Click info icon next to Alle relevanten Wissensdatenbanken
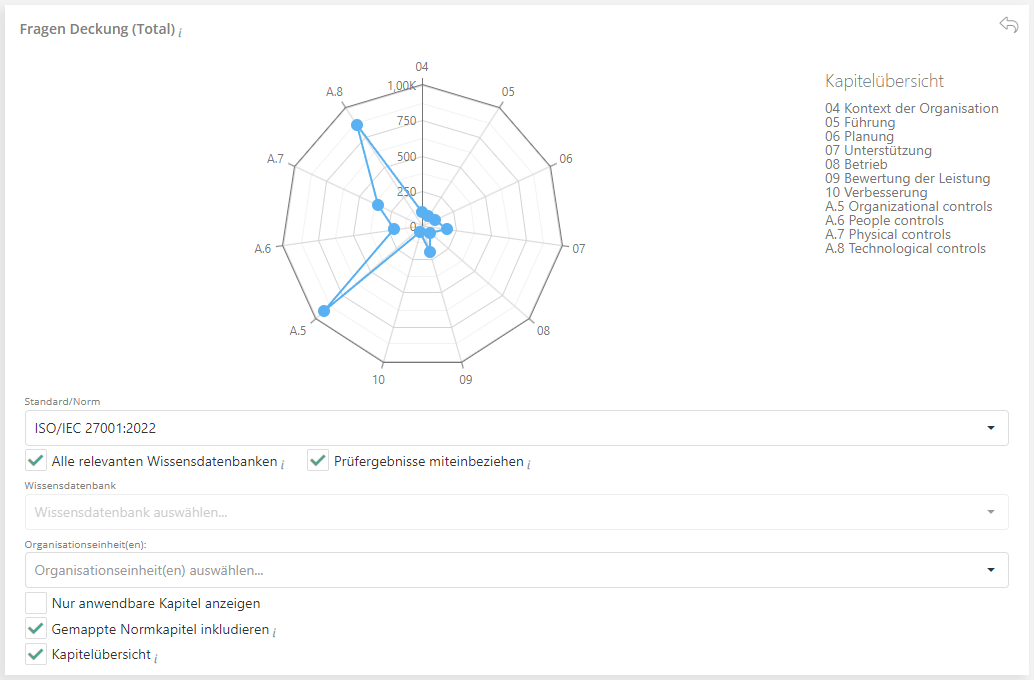 (284, 463)
